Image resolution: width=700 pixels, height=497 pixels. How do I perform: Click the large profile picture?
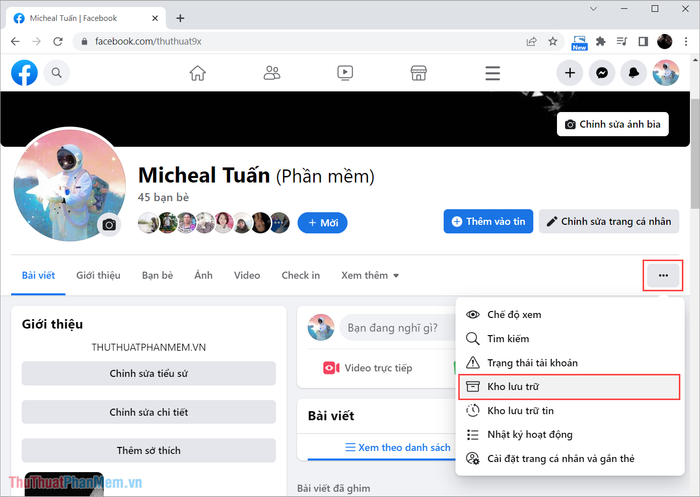pyautogui.click(x=70, y=184)
